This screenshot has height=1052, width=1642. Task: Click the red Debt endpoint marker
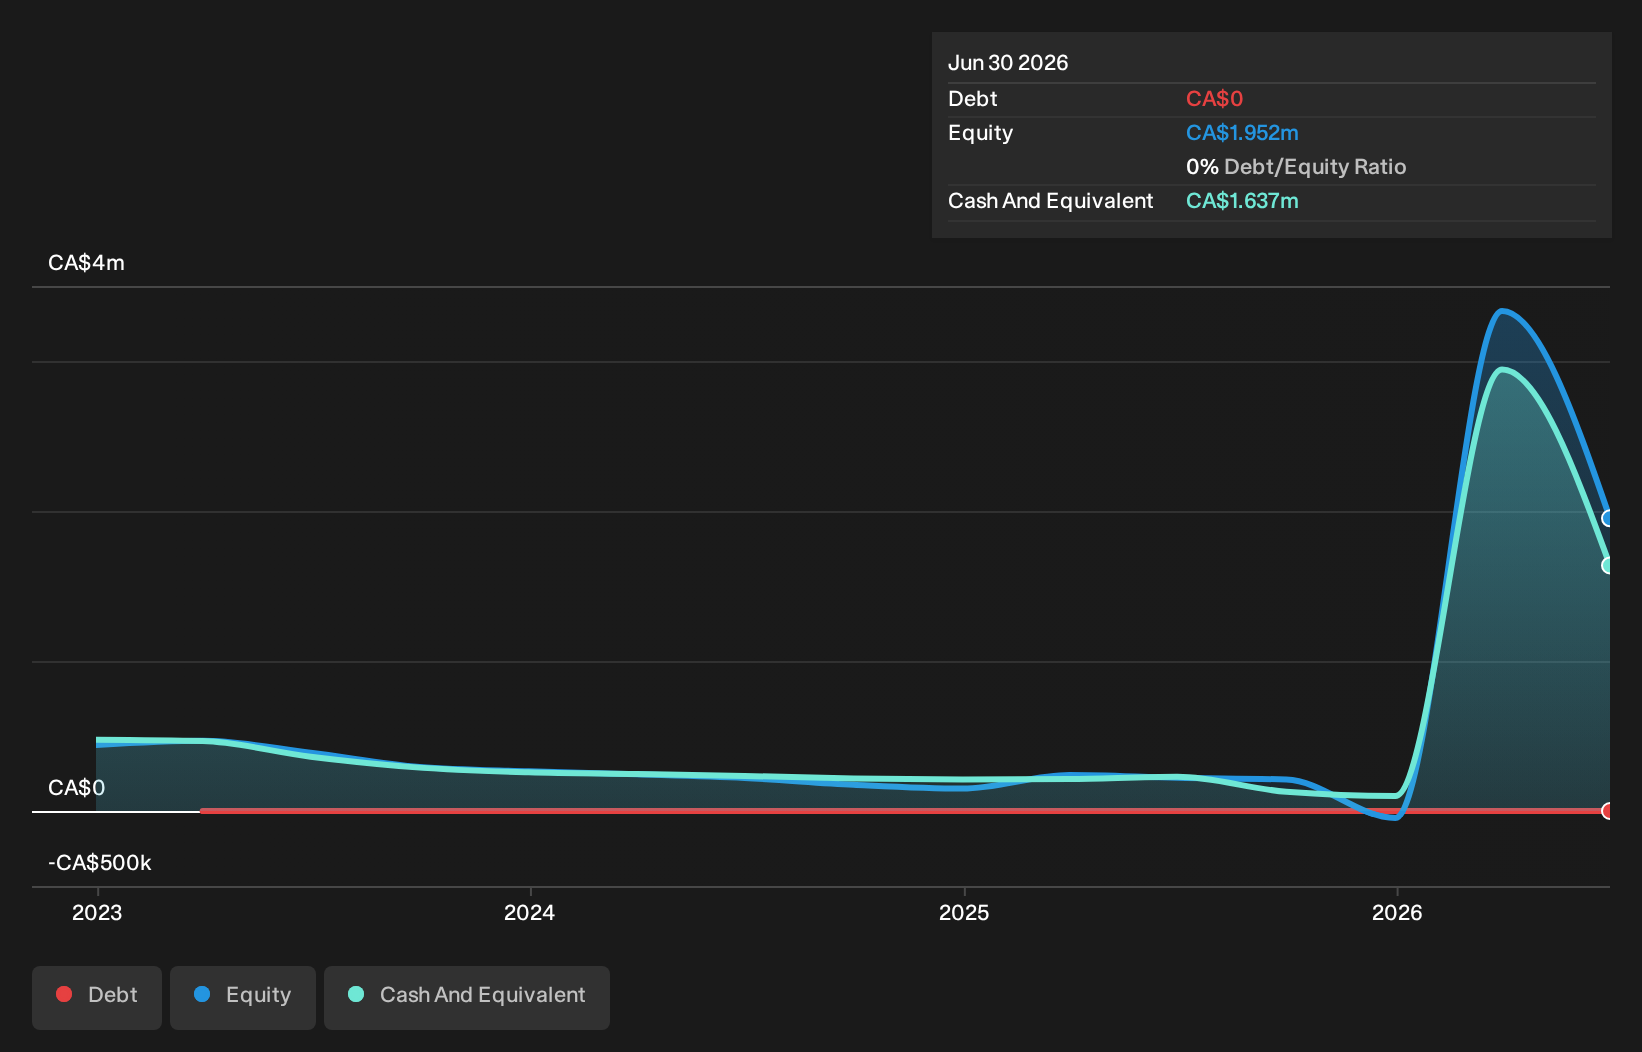(x=1608, y=811)
